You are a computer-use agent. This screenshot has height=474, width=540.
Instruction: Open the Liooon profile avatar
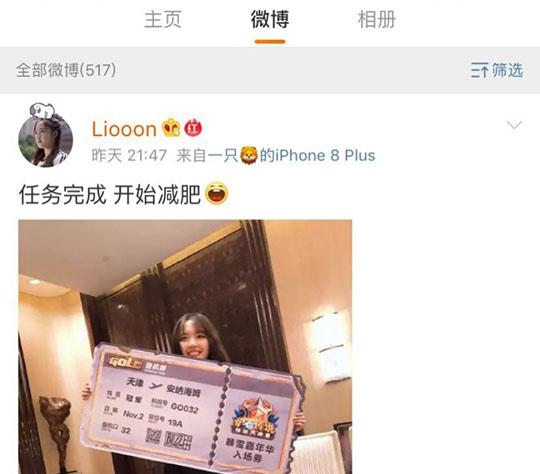45,140
